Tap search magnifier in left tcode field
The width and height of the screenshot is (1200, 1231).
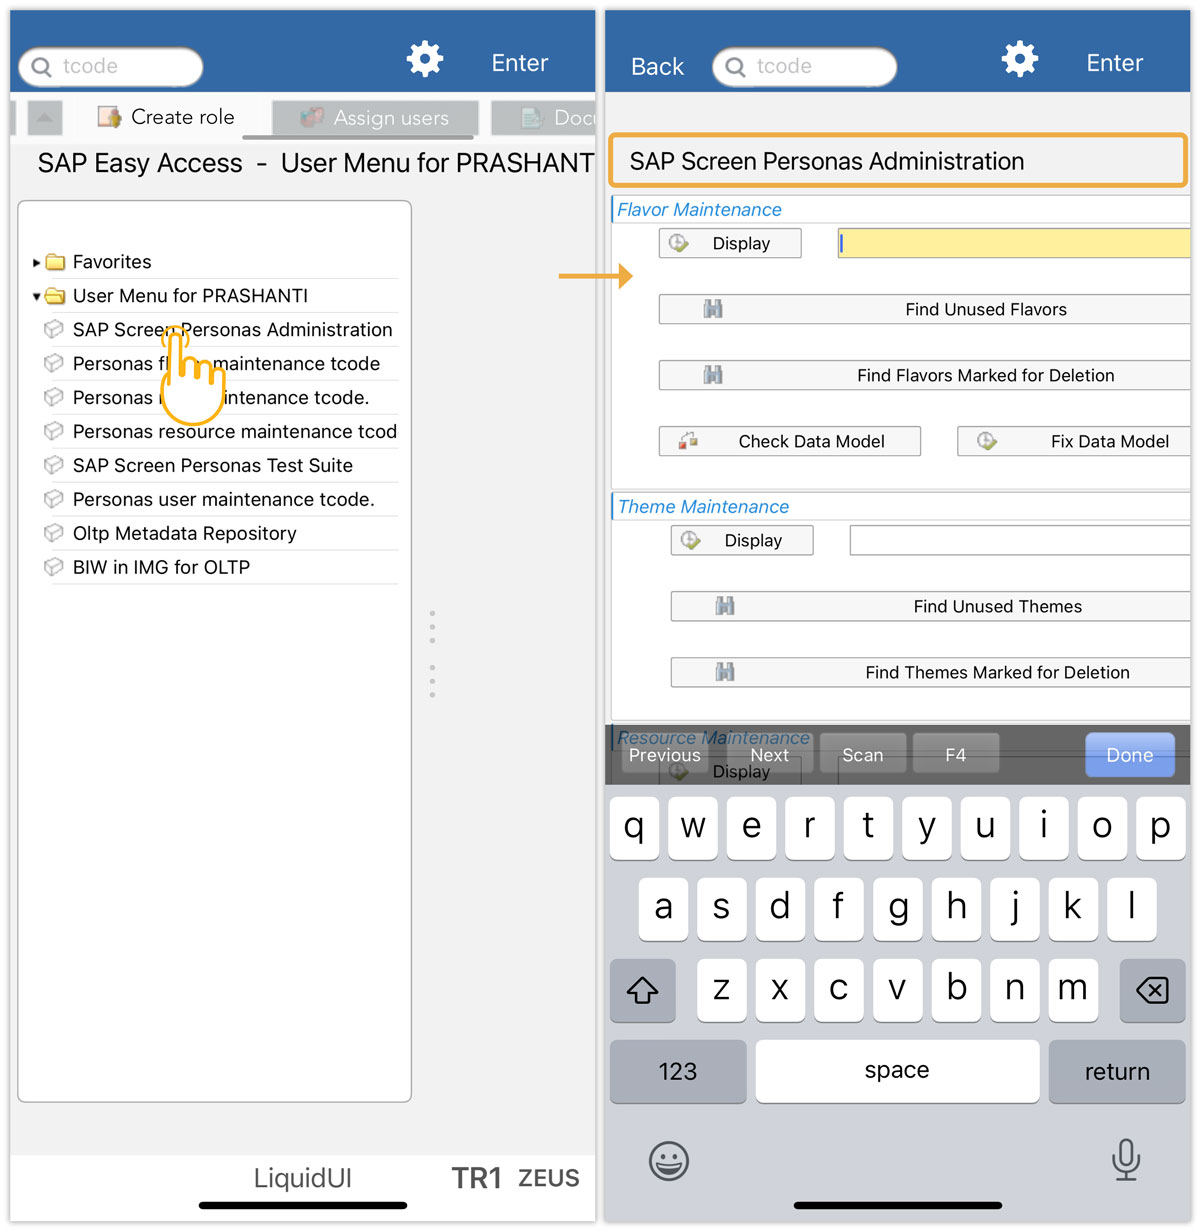[x=41, y=67]
